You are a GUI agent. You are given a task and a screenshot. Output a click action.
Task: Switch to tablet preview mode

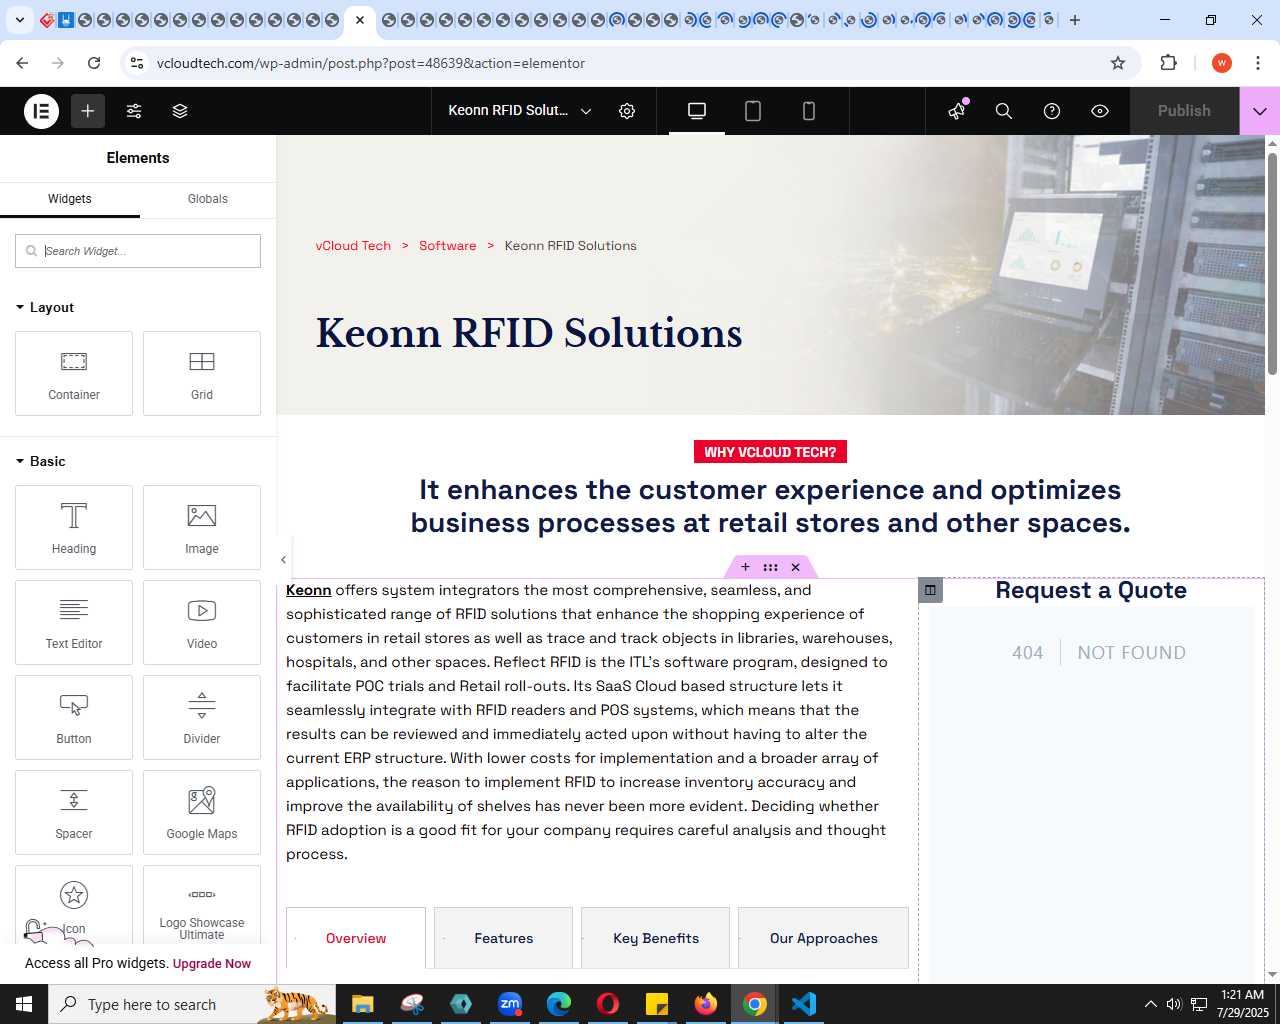pos(753,111)
